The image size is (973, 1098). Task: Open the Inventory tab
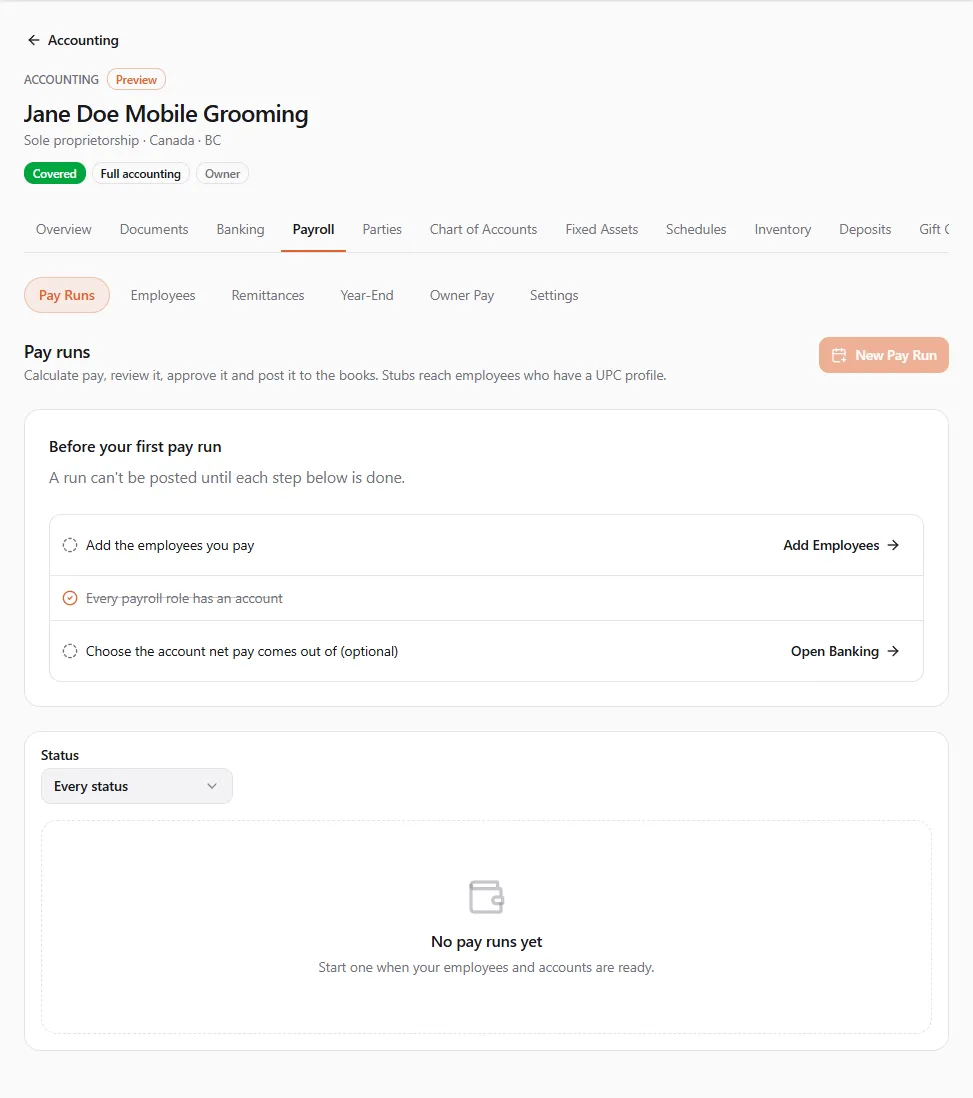[782, 230]
